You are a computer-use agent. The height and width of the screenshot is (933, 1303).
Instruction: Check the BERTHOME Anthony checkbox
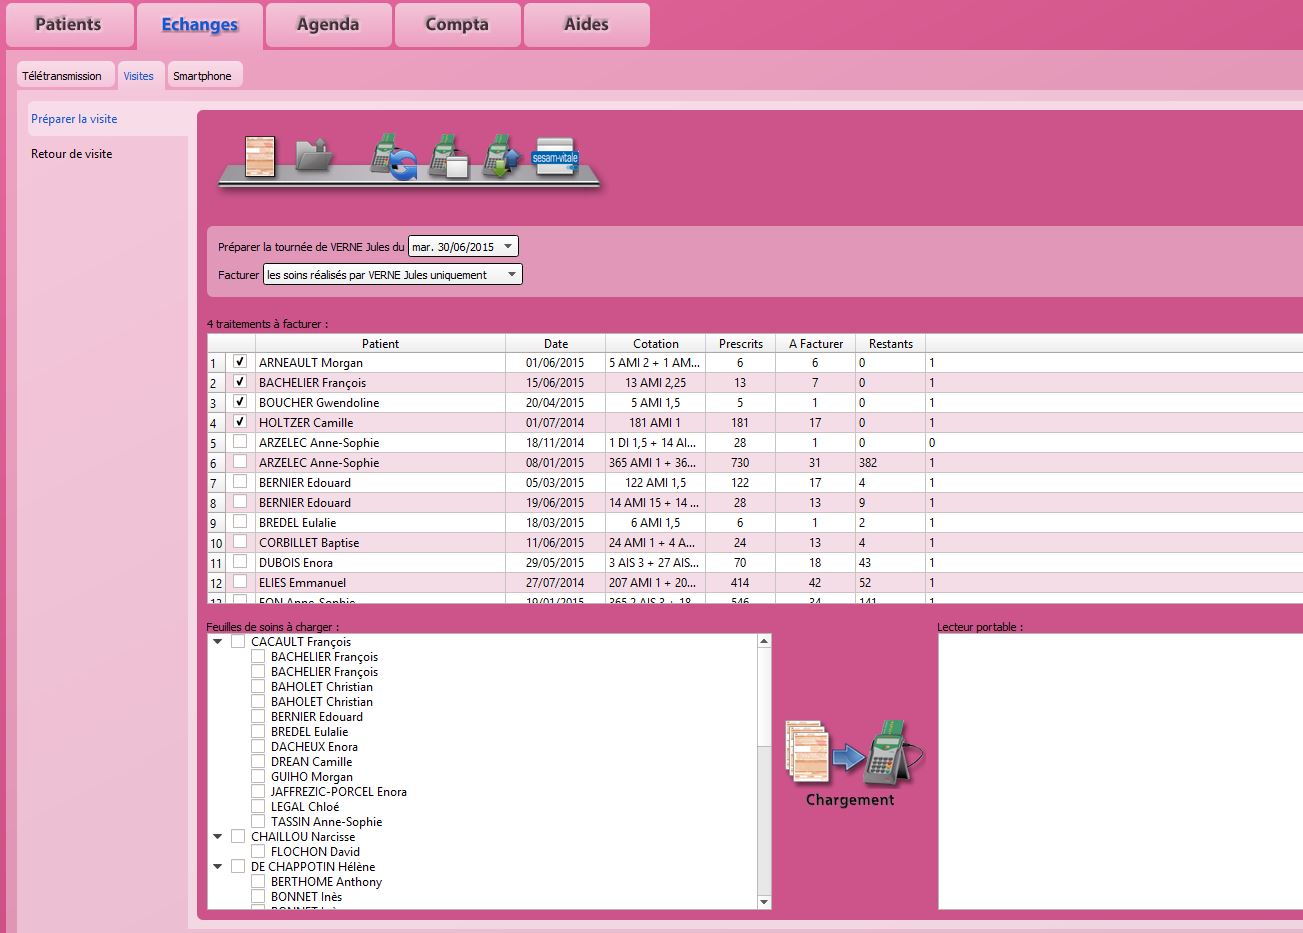pos(258,882)
